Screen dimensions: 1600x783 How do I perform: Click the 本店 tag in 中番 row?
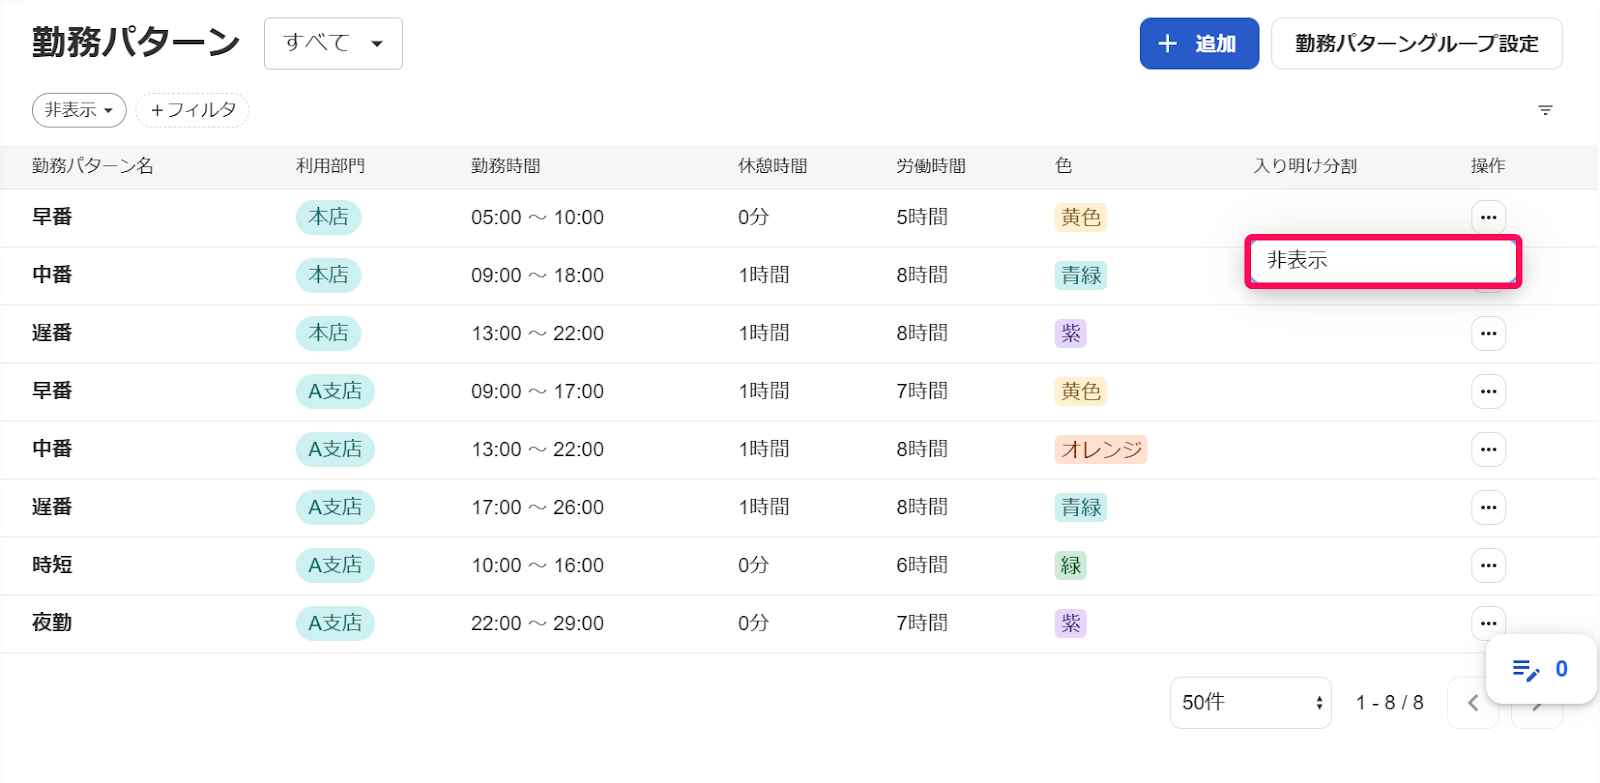(328, 275)
